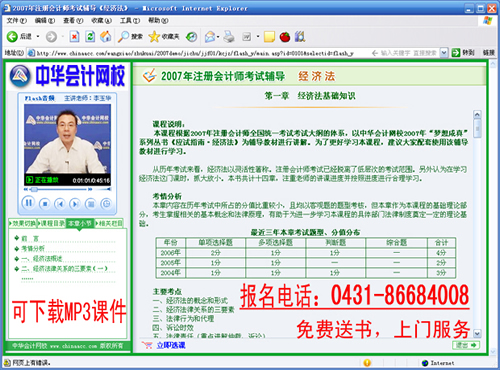The height and width of the screenshot is (370, 500).
Task: Click the grey Forward arrow button
Action: pyautogui.click(x=51, y=37)
